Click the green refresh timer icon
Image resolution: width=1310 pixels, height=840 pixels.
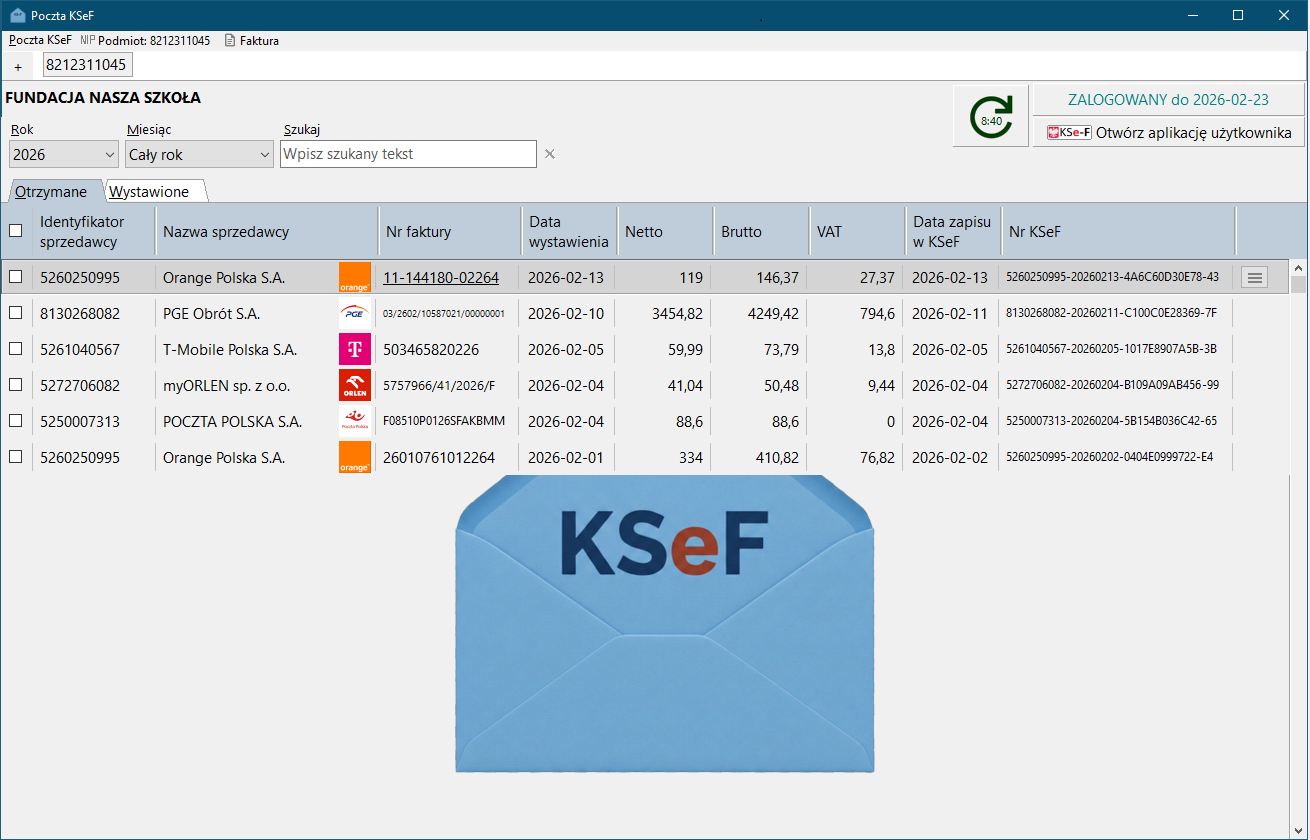(x=990, y=116)
